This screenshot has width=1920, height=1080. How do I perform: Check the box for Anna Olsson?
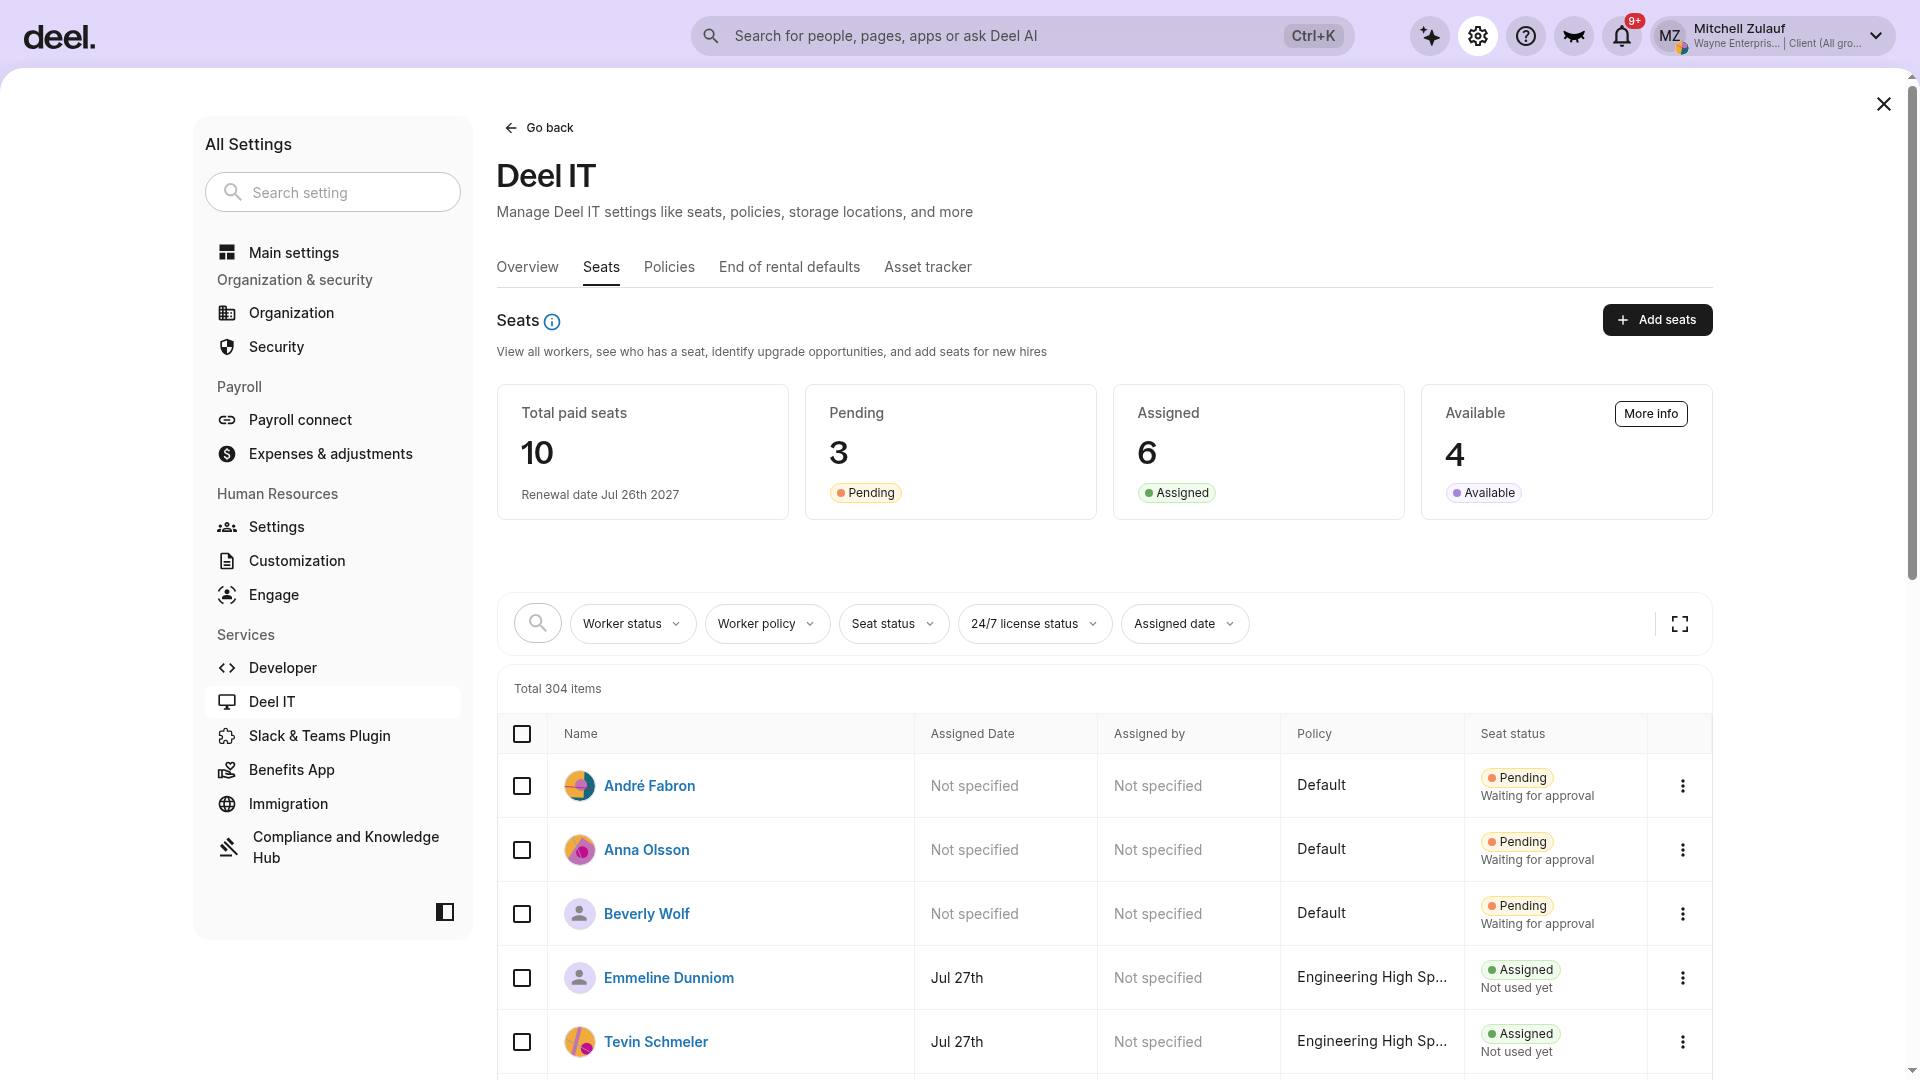click(x=522, y=850)
